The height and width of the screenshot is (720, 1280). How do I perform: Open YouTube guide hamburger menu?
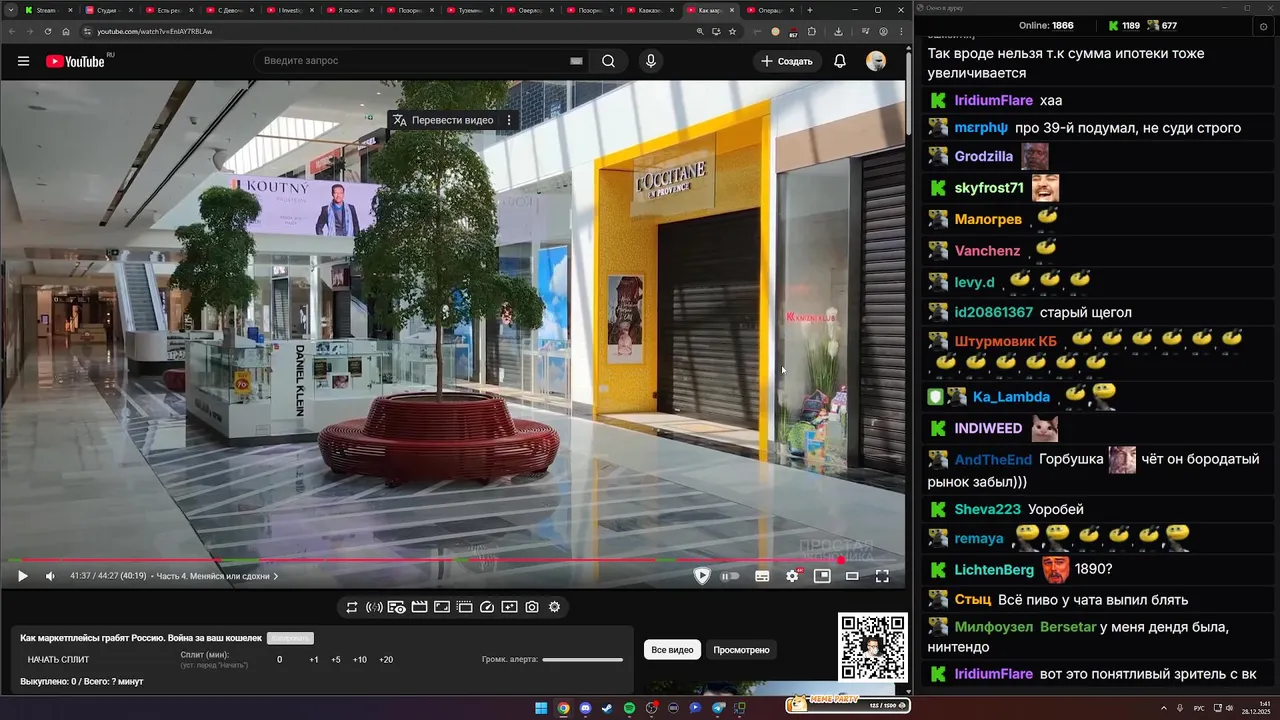pos(23,61)
